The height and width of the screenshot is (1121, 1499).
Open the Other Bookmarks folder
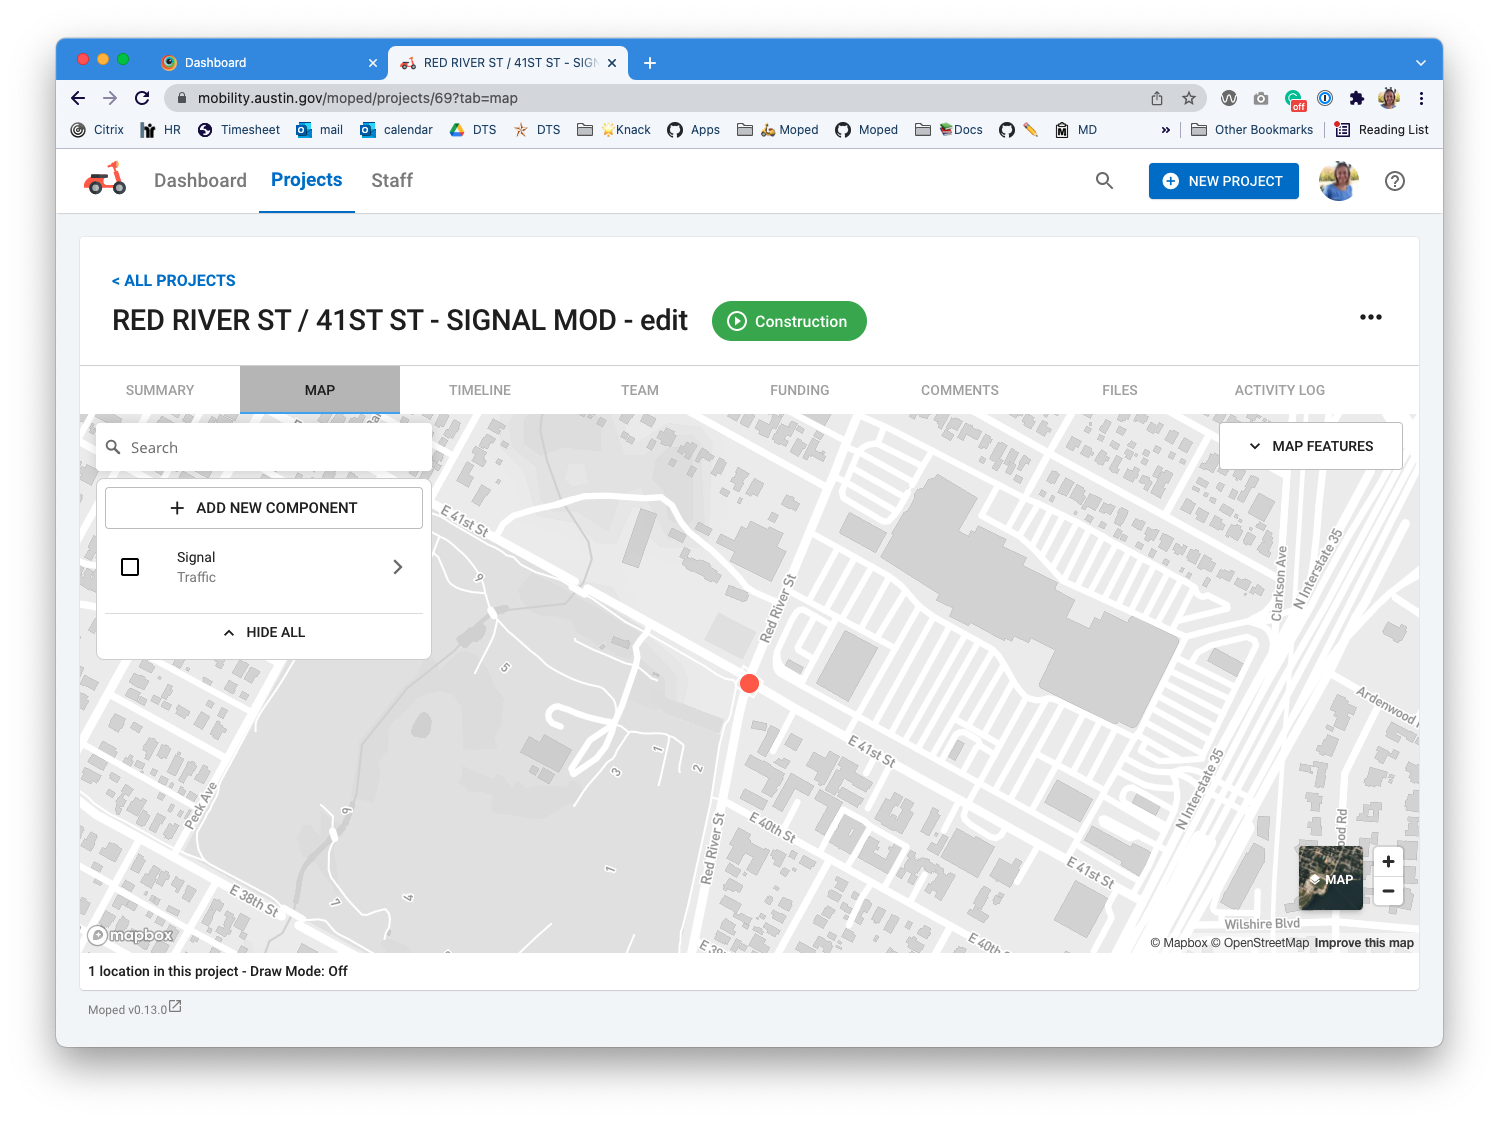[x=1251, y=130]
